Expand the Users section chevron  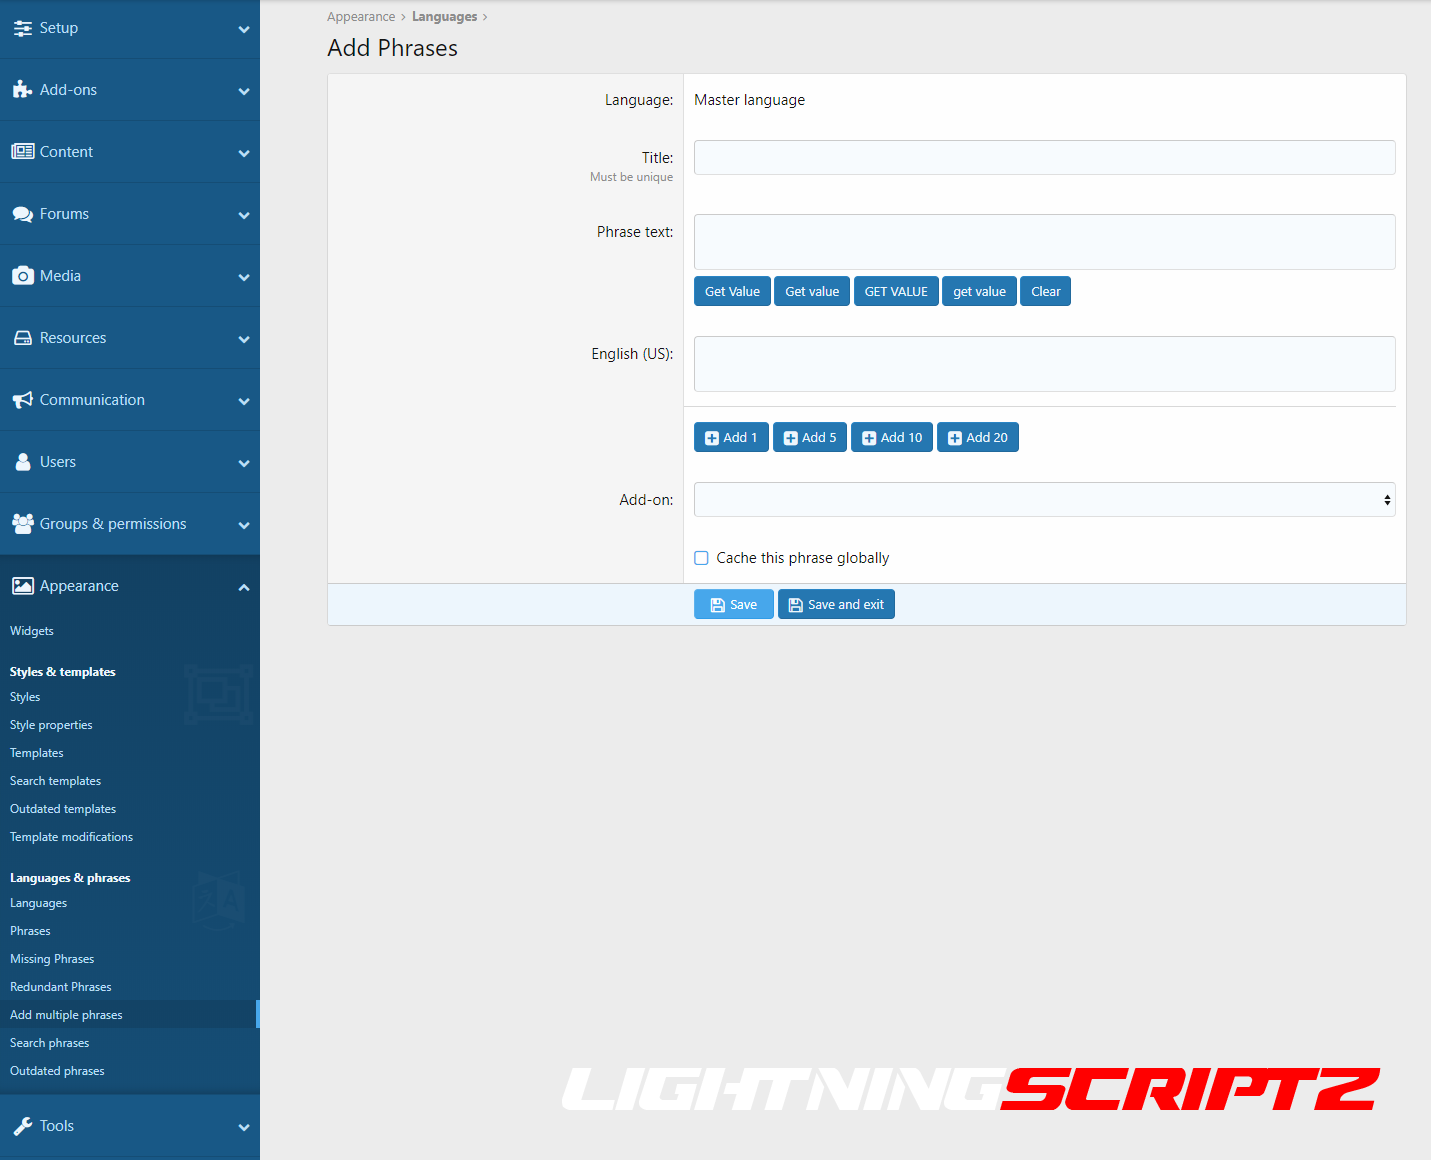pyautogui.click(x=244, y=463)
